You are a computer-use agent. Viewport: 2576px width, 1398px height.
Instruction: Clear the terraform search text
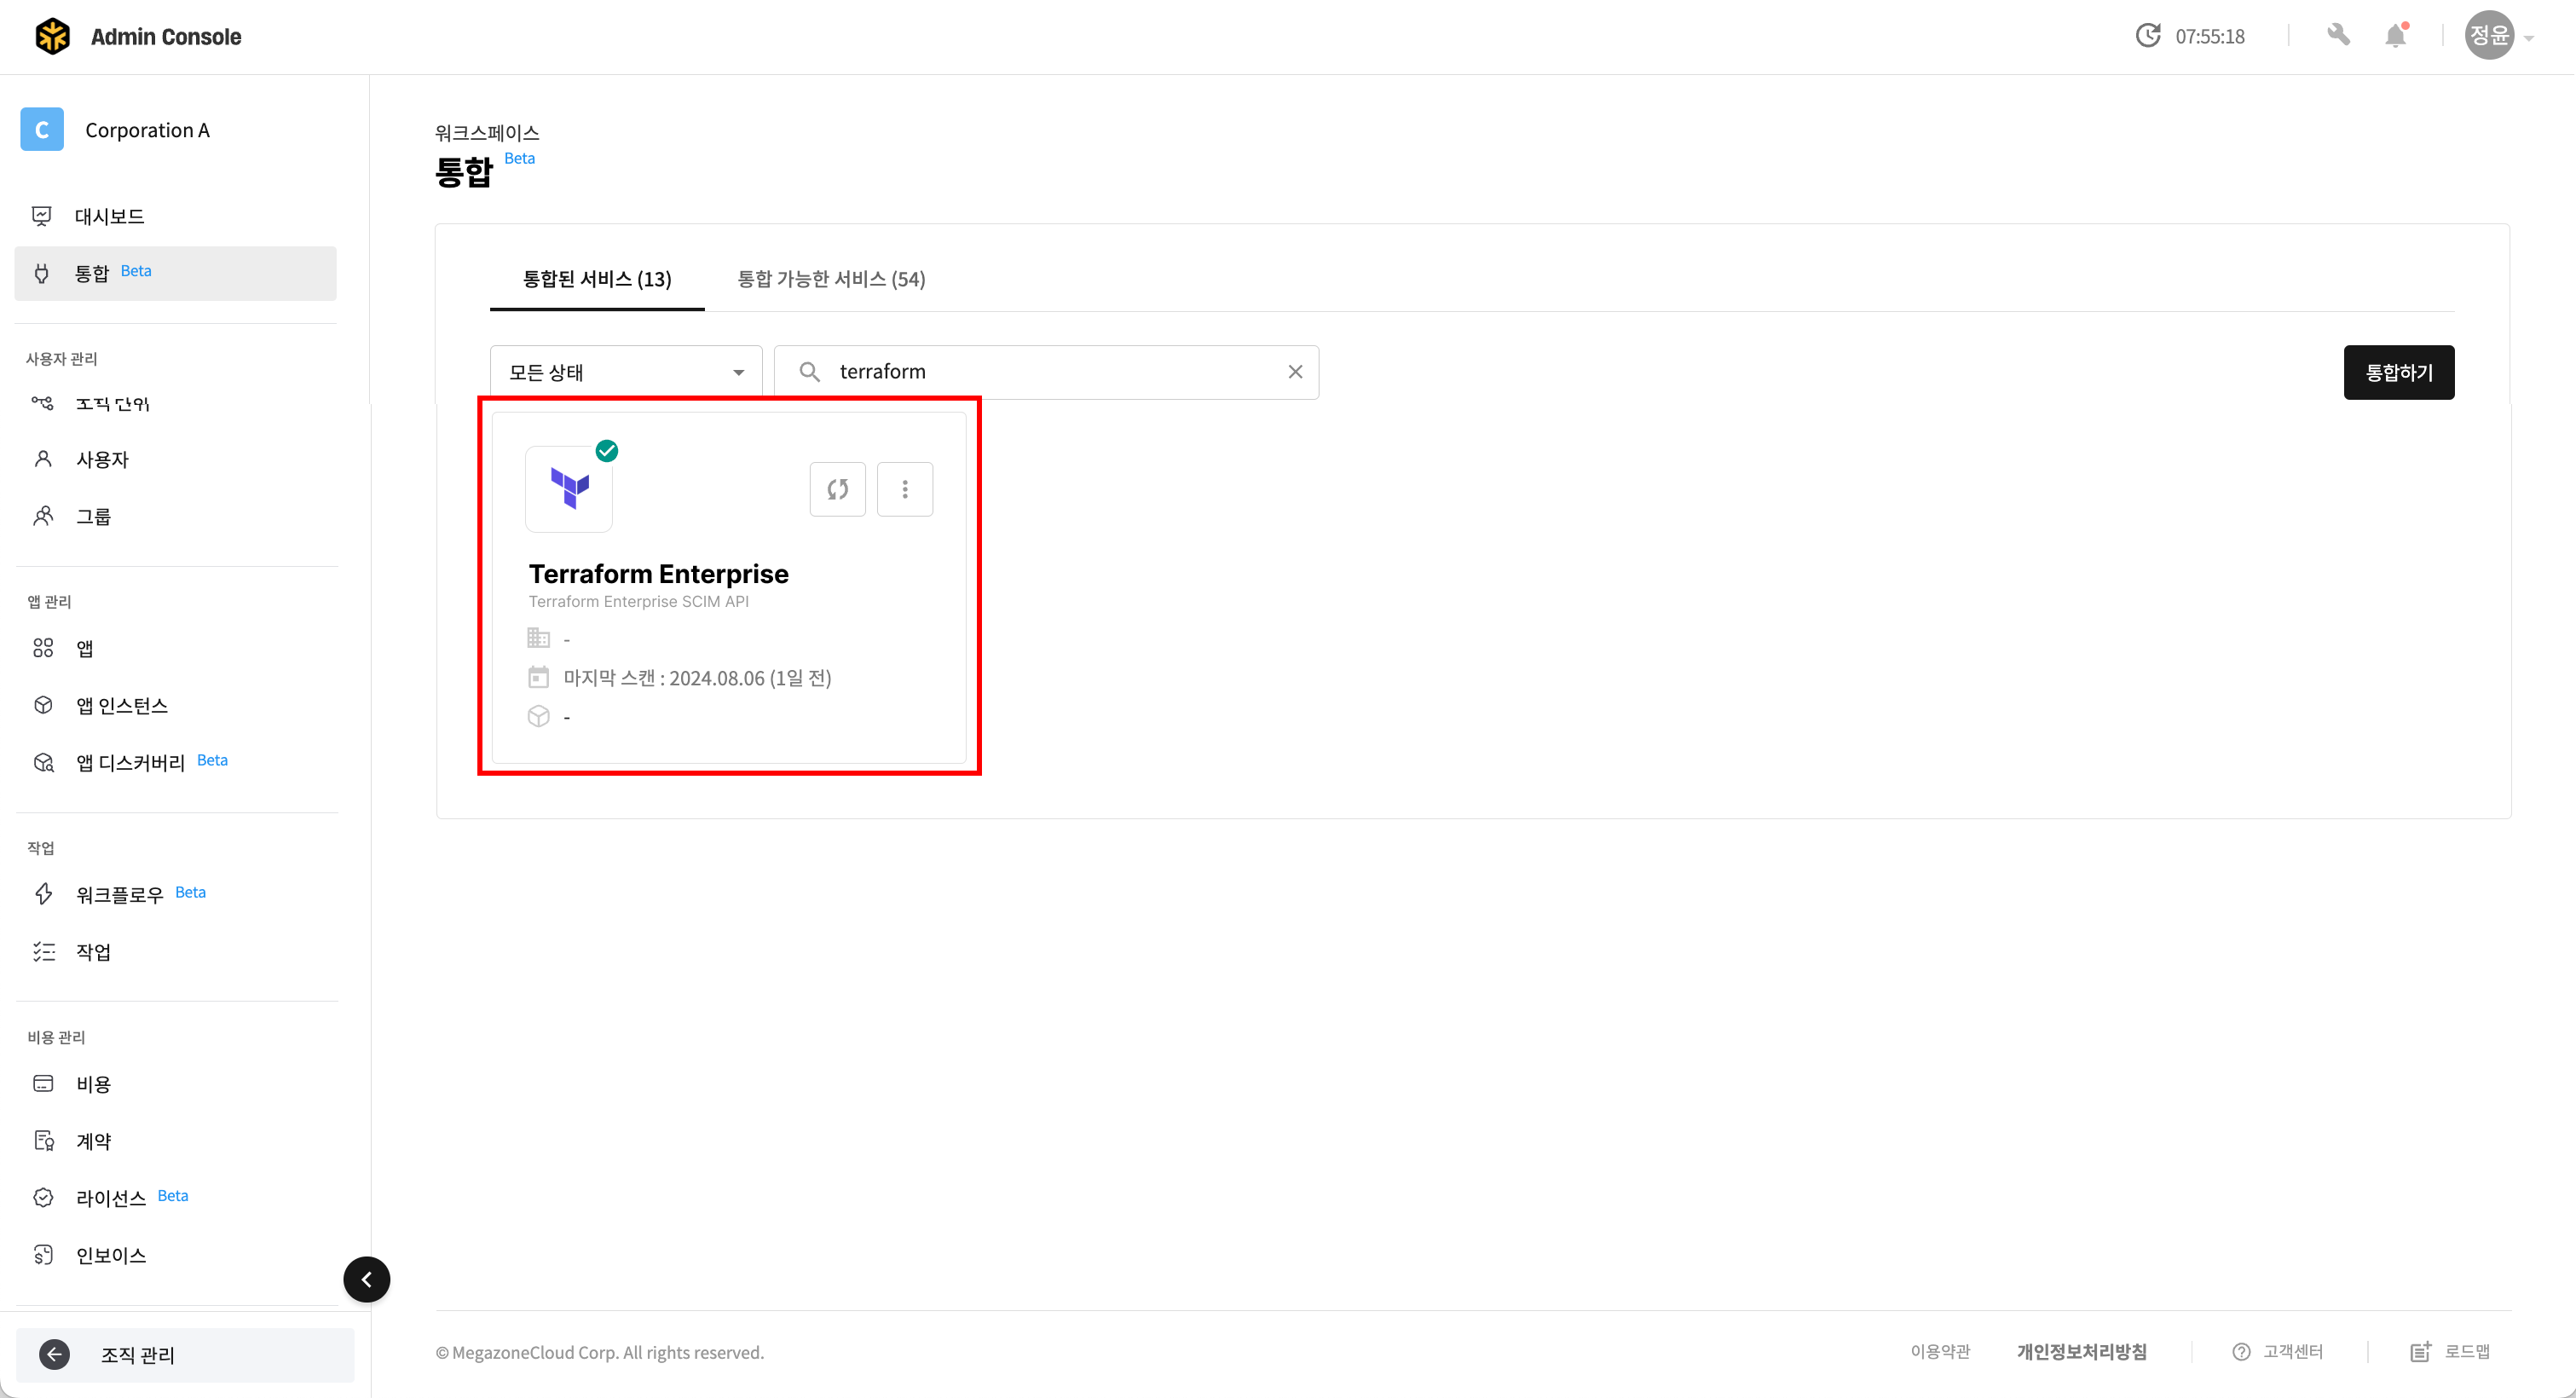[1295, 372]
